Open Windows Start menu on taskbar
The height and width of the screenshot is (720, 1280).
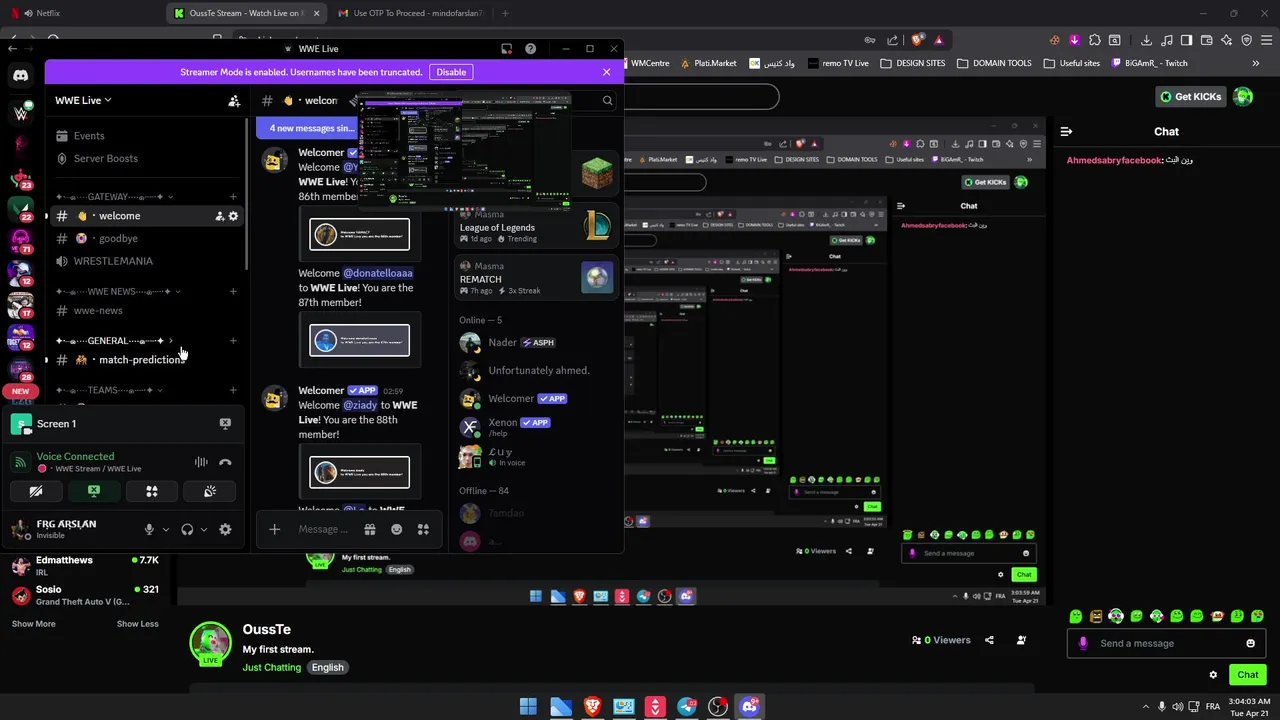click(x=529, y=707)
